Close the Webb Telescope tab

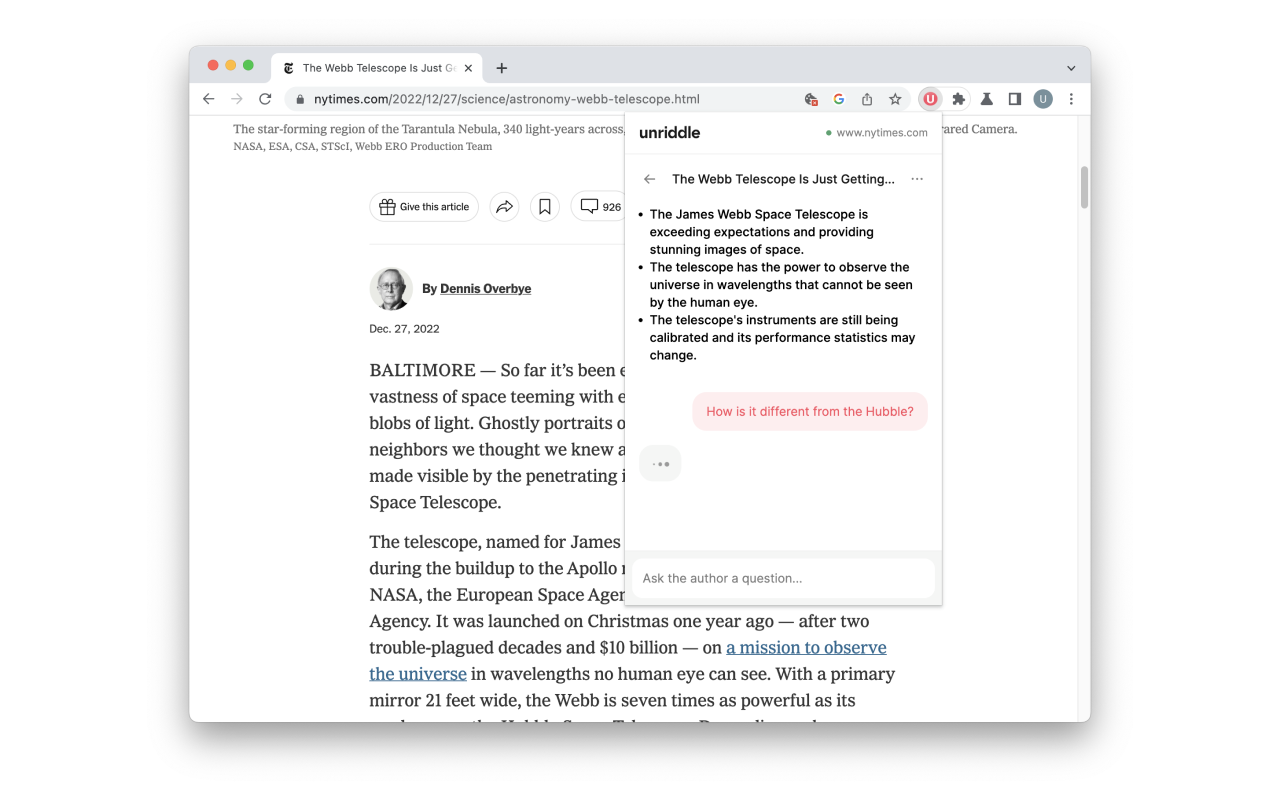coord(468,68)
